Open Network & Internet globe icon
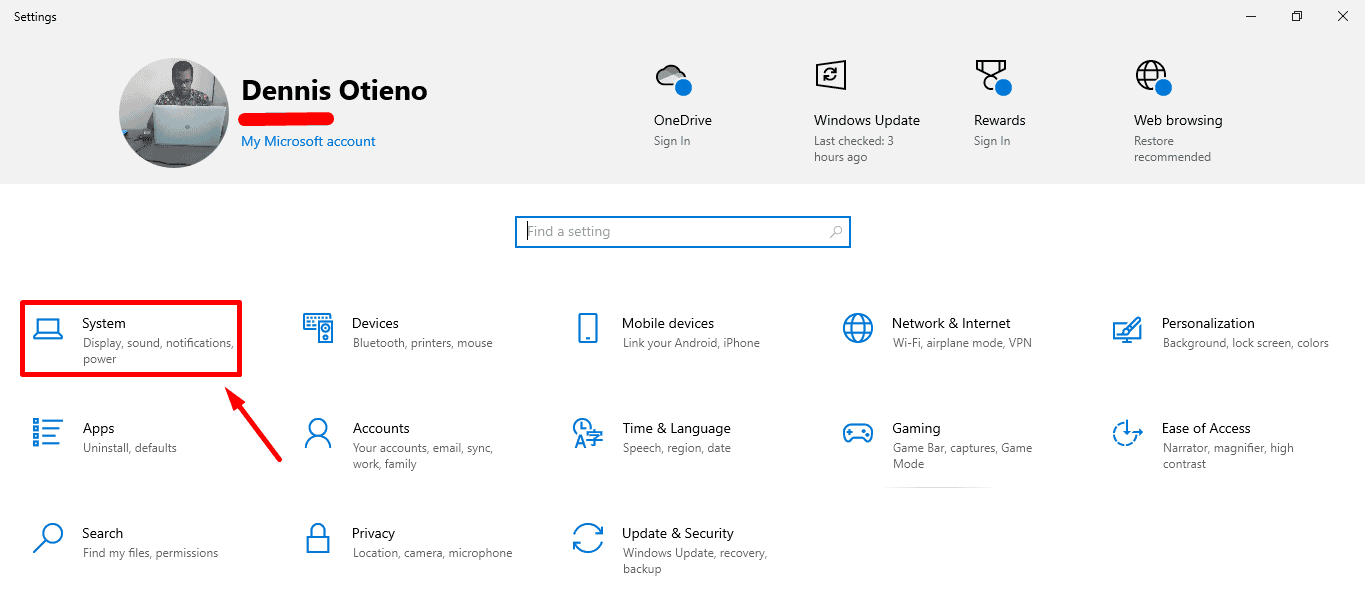1365x589 pixels. (858, 328)
